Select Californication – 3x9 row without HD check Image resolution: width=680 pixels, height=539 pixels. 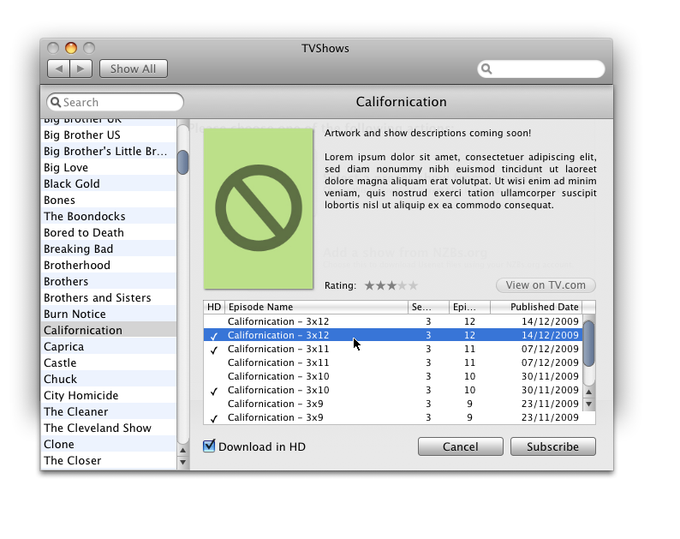(393, 404)
